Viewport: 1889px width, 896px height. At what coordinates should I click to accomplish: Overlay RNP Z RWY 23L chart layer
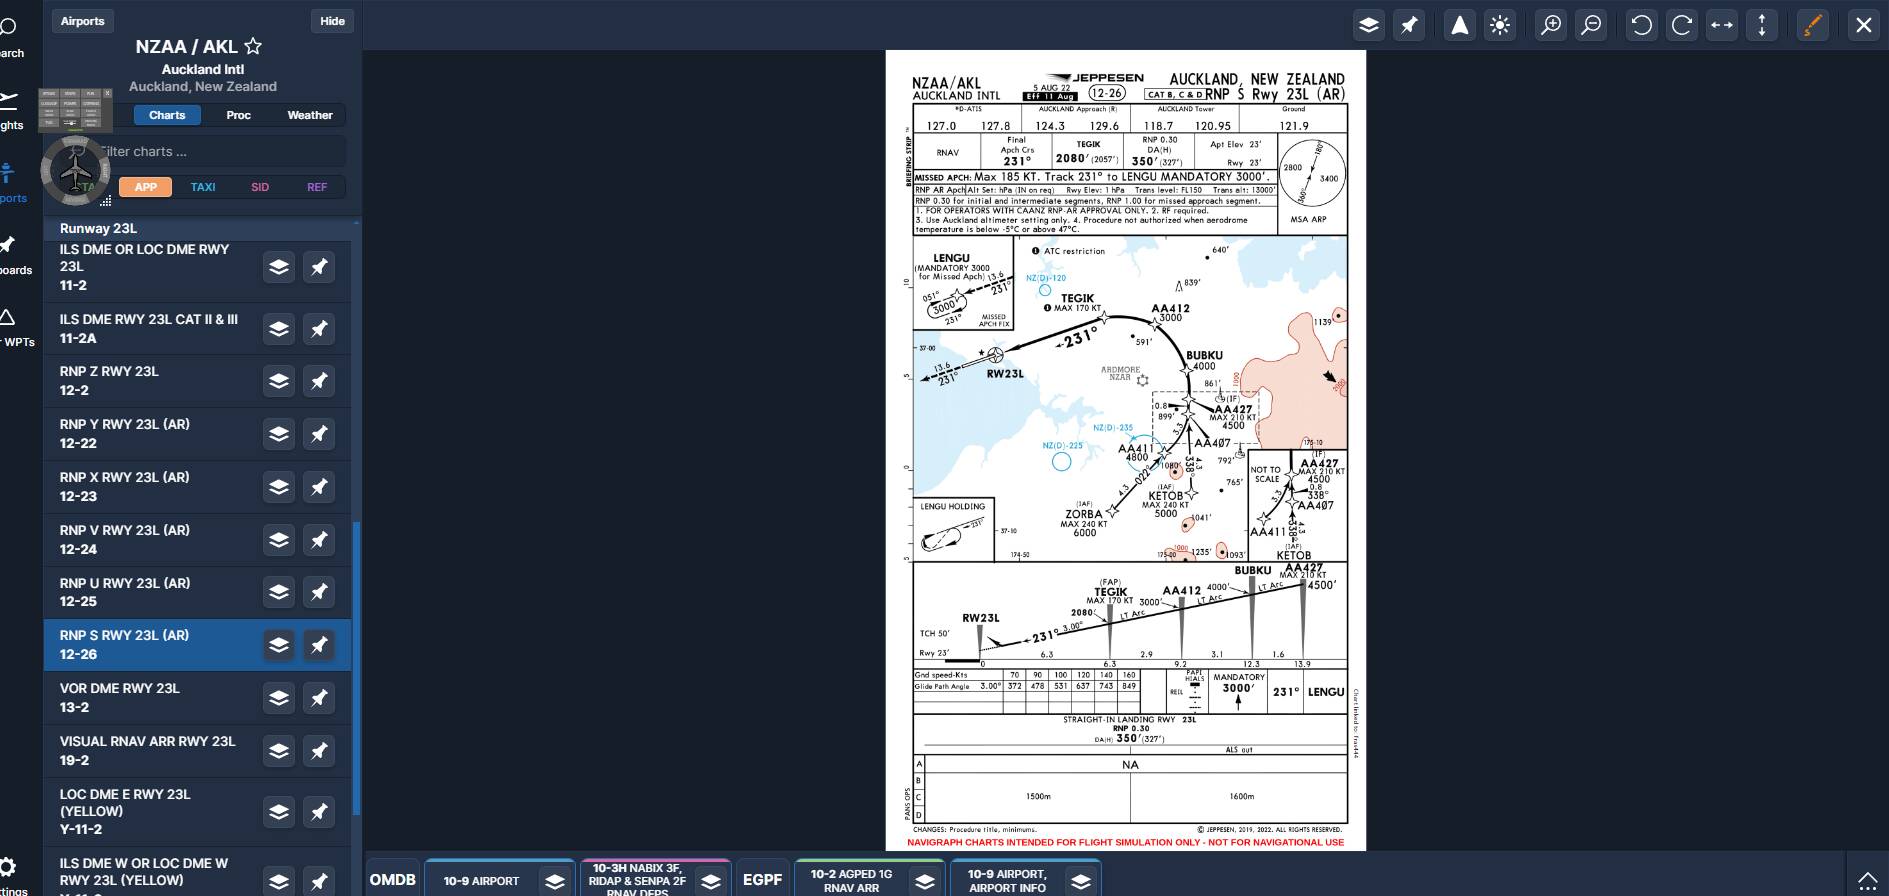[x=279, y=381]
